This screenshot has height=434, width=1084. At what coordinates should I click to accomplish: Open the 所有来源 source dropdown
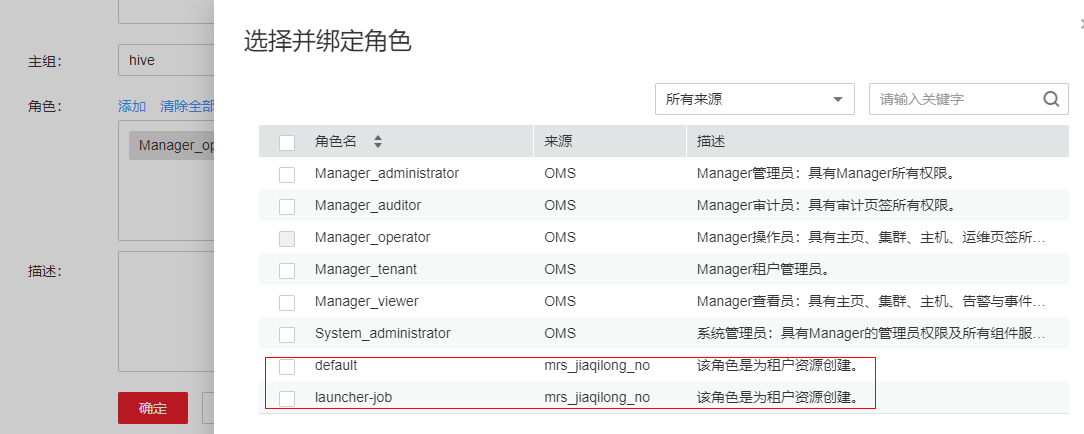click(754, 99)
